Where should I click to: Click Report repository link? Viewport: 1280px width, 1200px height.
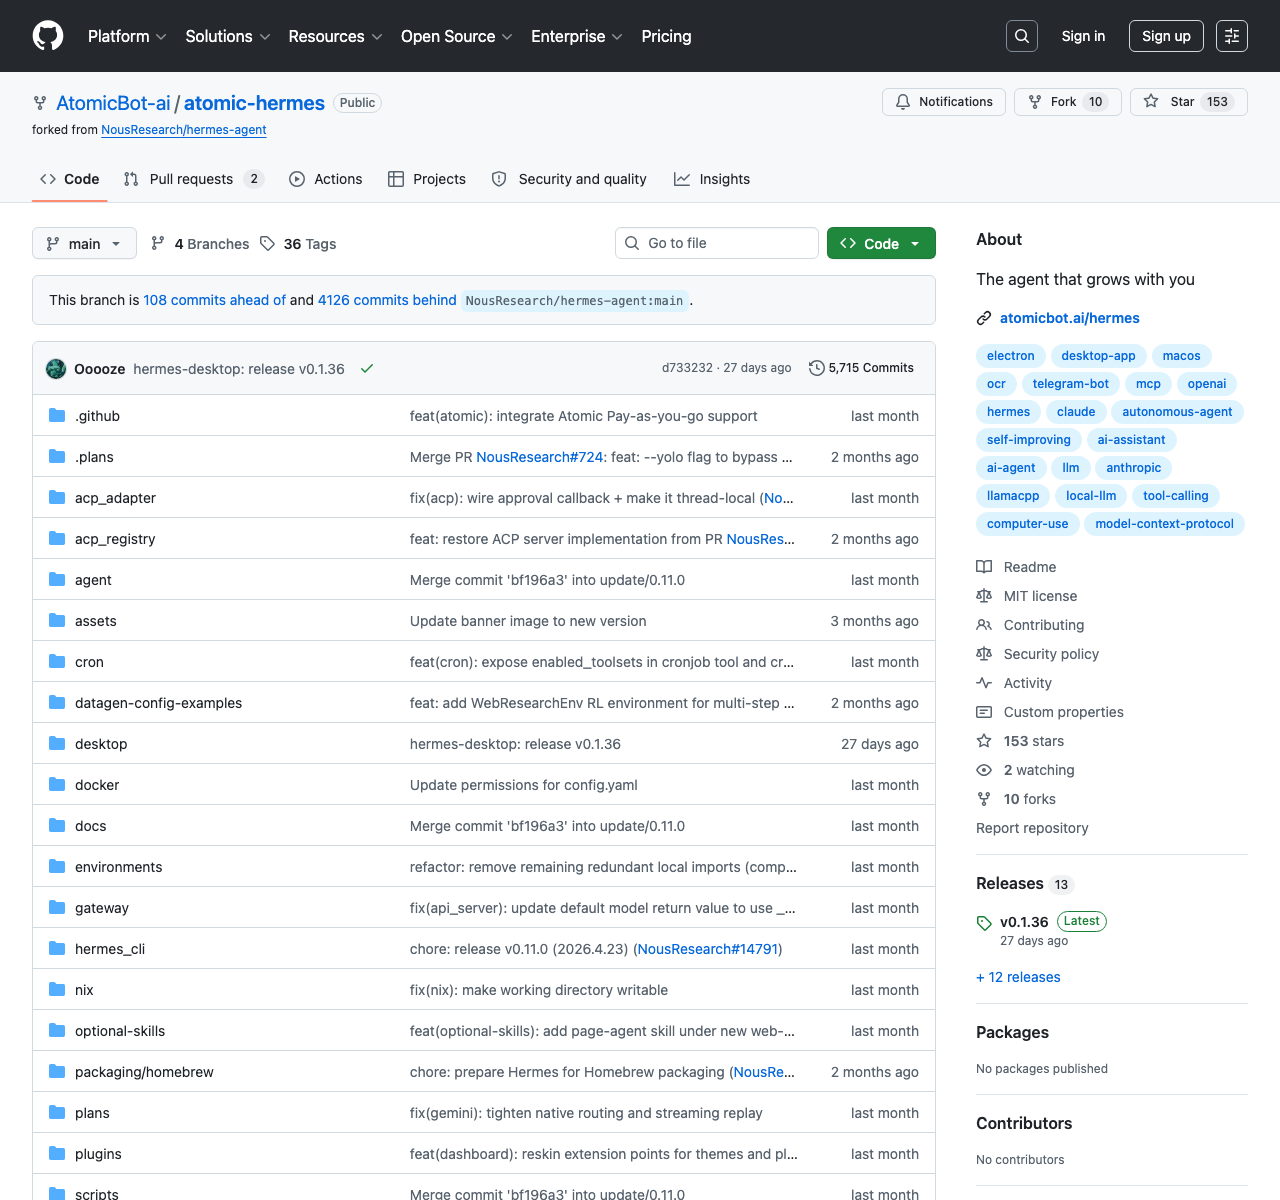click(1032, 828)
